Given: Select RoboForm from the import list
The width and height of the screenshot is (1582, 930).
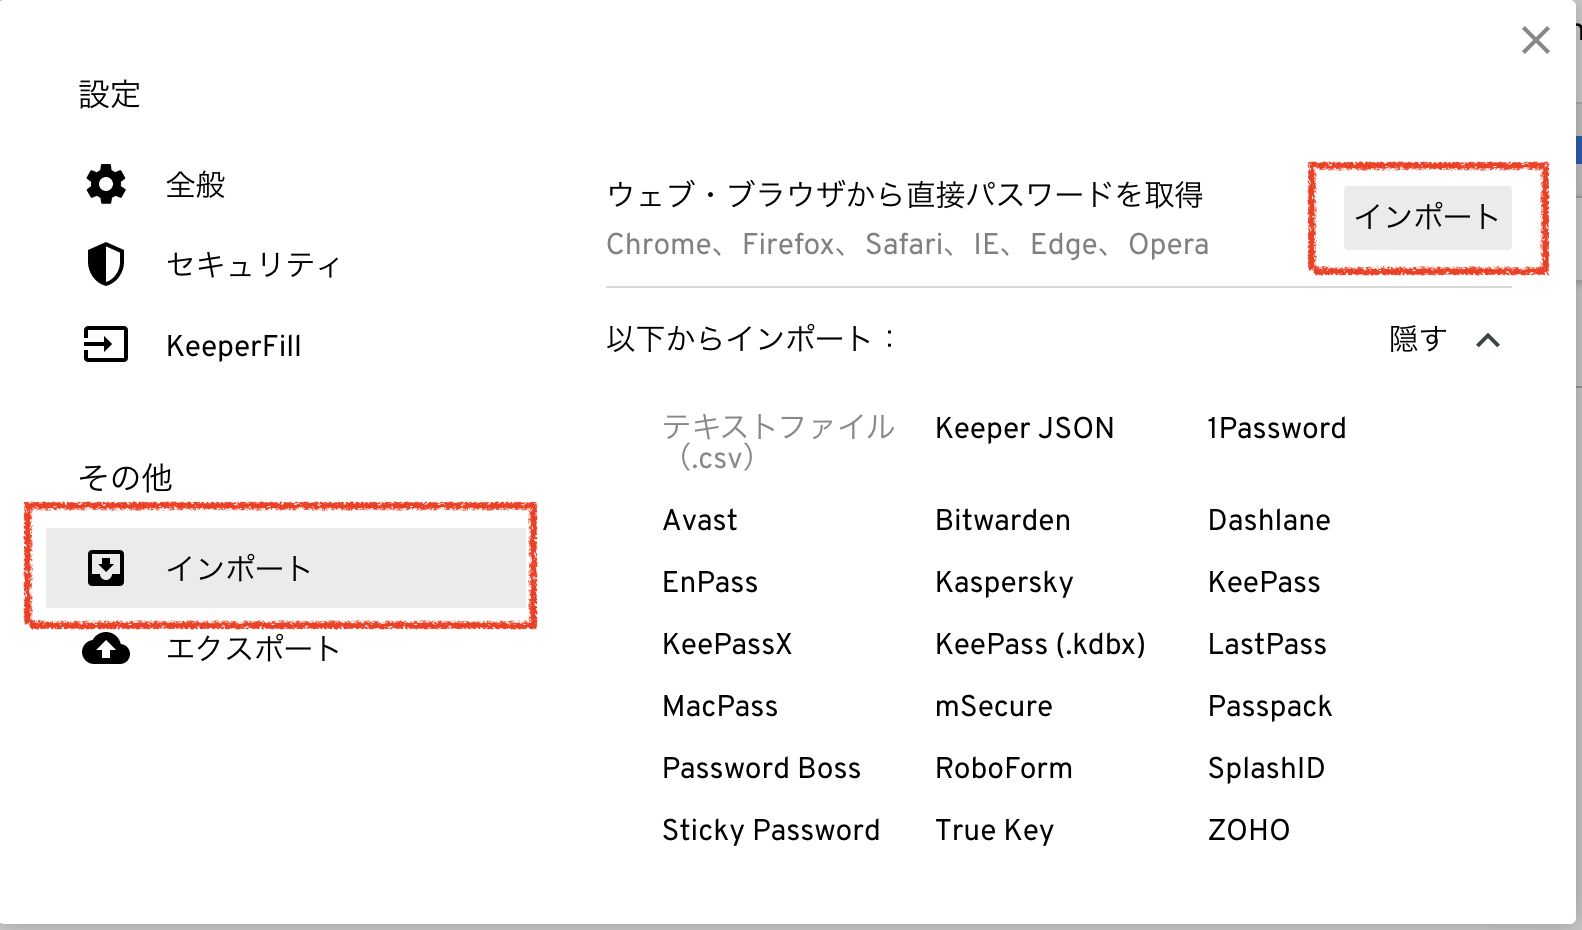Looking at the screenshot, I should [1003, 769].
